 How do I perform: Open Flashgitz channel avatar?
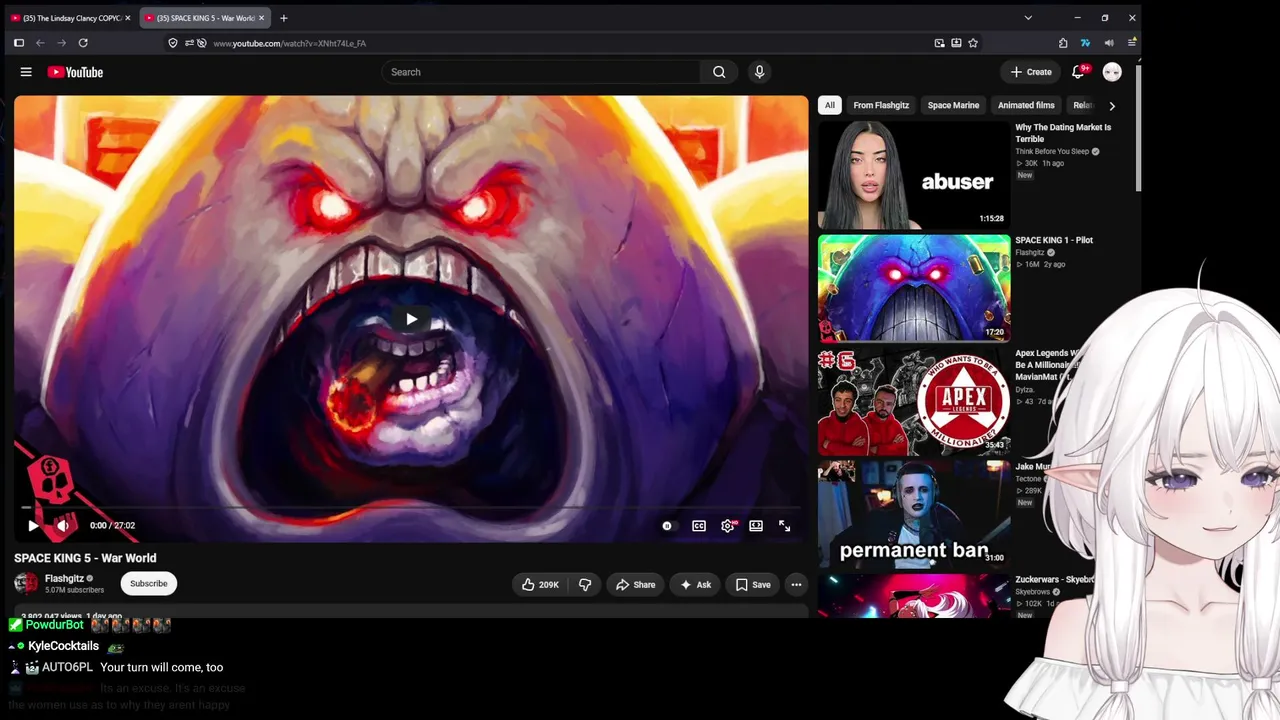click(x=26, y=583)
